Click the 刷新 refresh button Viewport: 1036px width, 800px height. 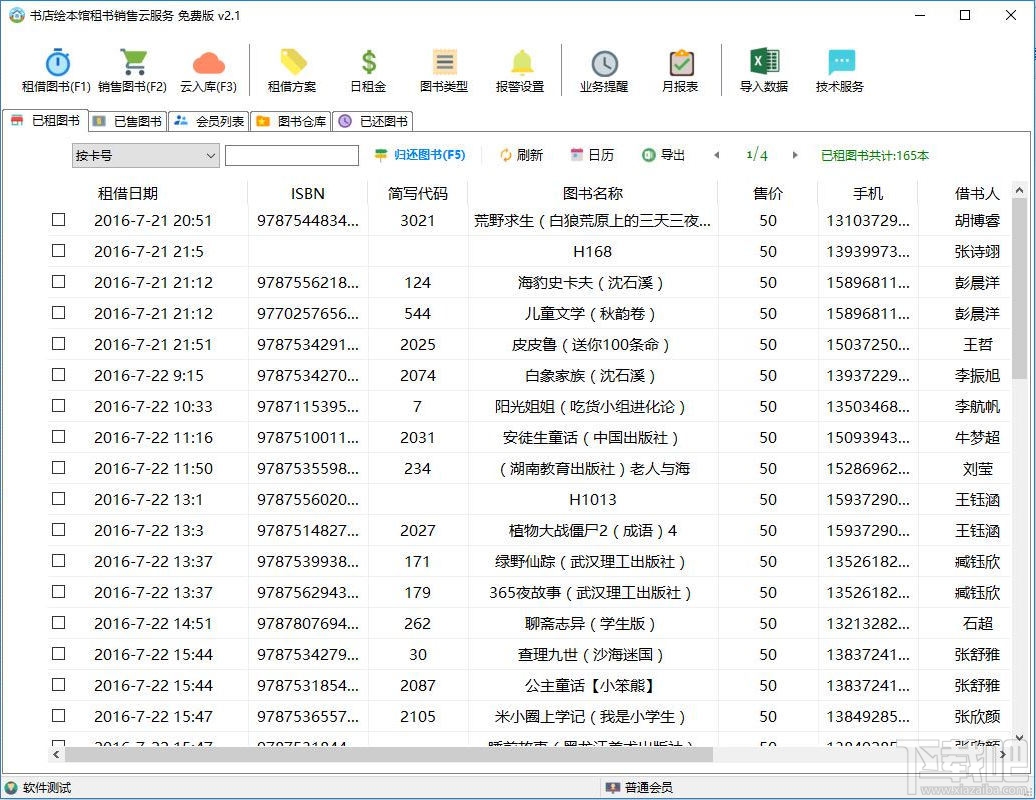click(521, 155)
